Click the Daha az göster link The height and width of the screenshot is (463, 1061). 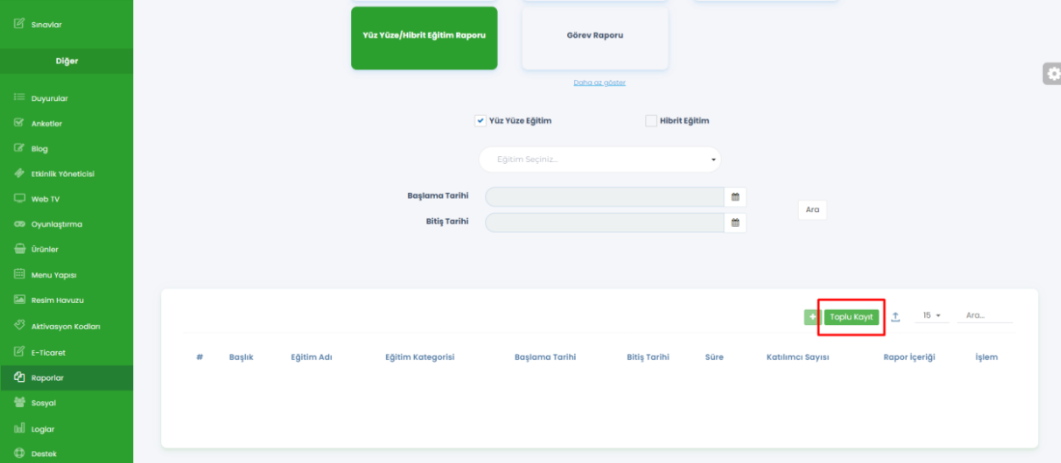click(x=599, y=82)
